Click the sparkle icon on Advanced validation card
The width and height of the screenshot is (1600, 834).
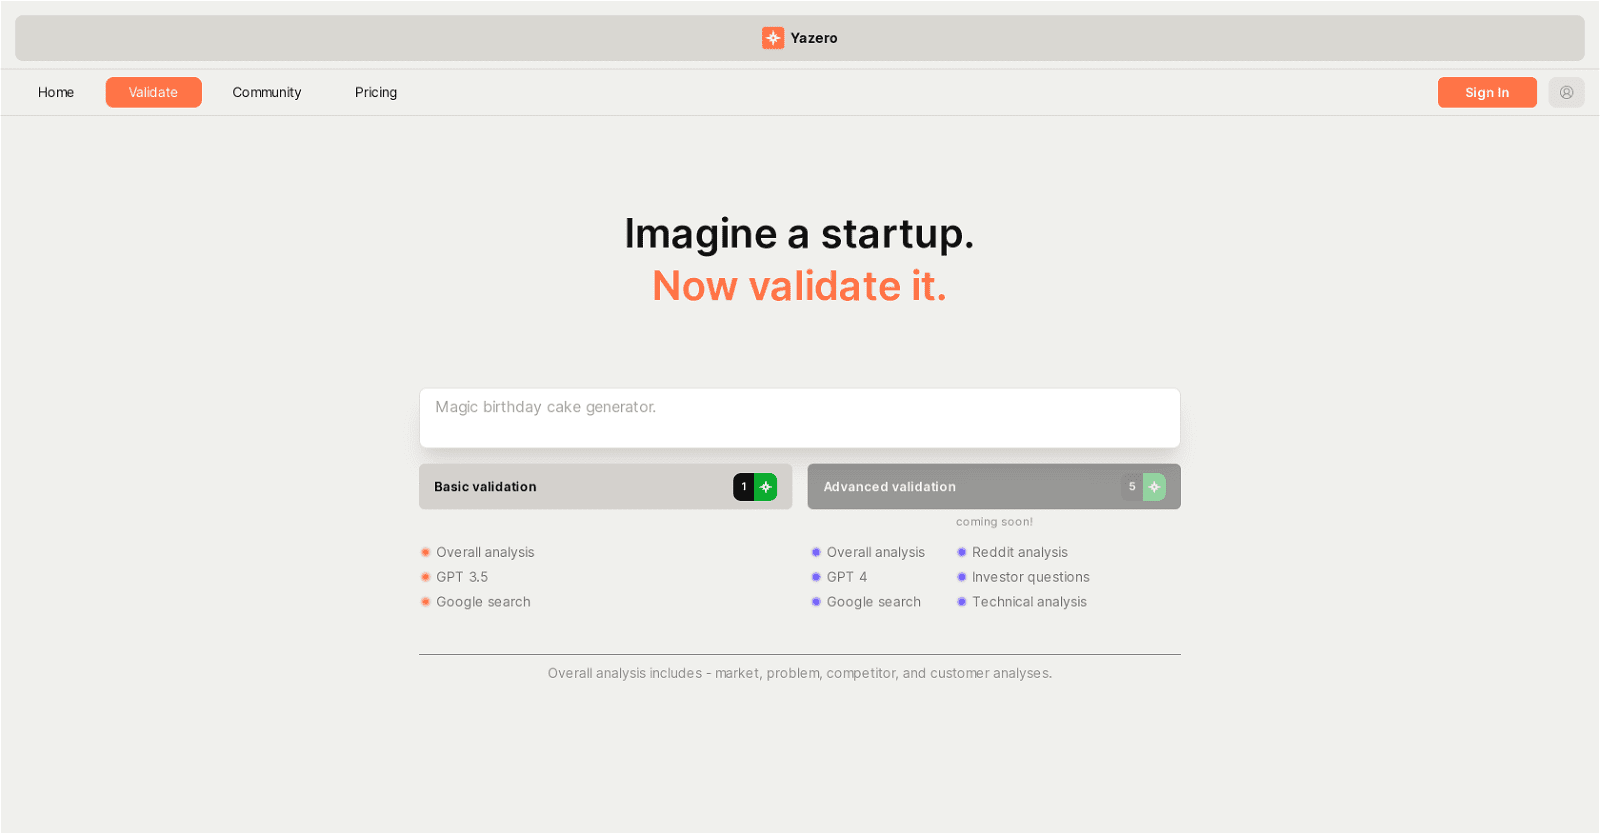(x=1155, y=487)
